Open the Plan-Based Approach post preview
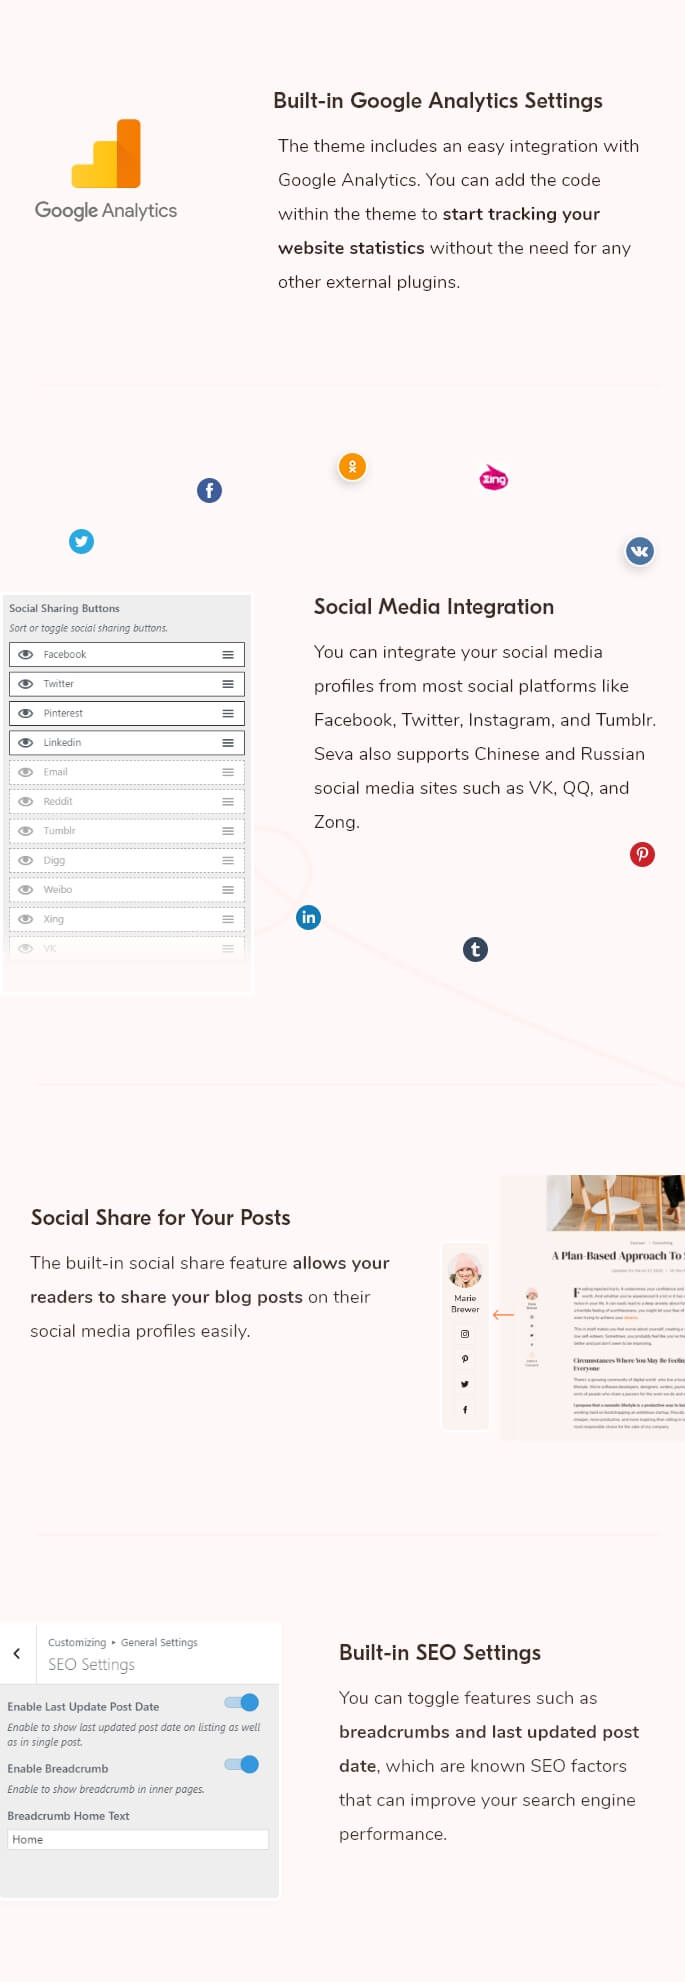The width and height of the screenshot is (685, 1982). tap(617, 1255)
